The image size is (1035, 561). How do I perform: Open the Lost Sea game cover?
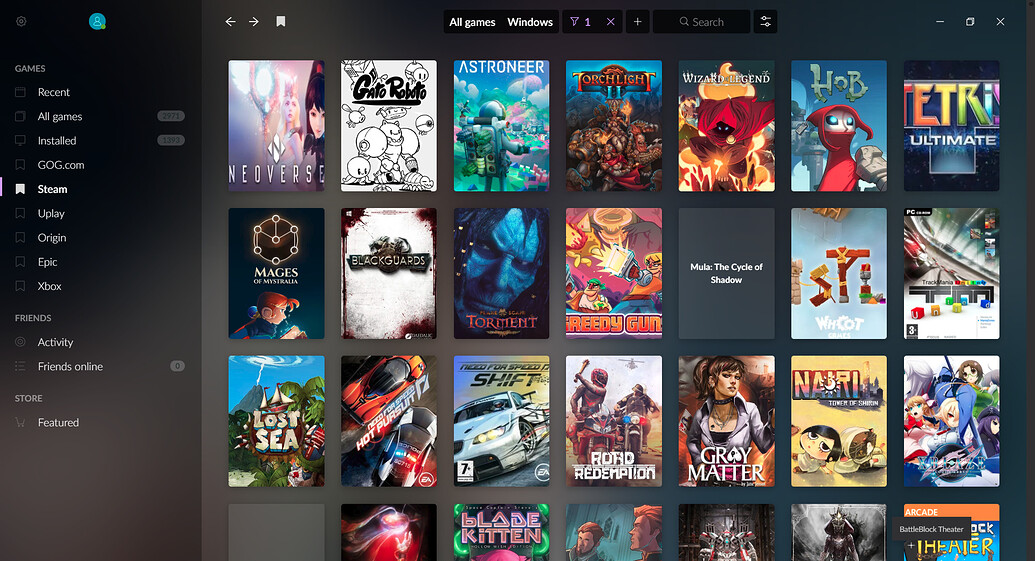pos(277,421)
